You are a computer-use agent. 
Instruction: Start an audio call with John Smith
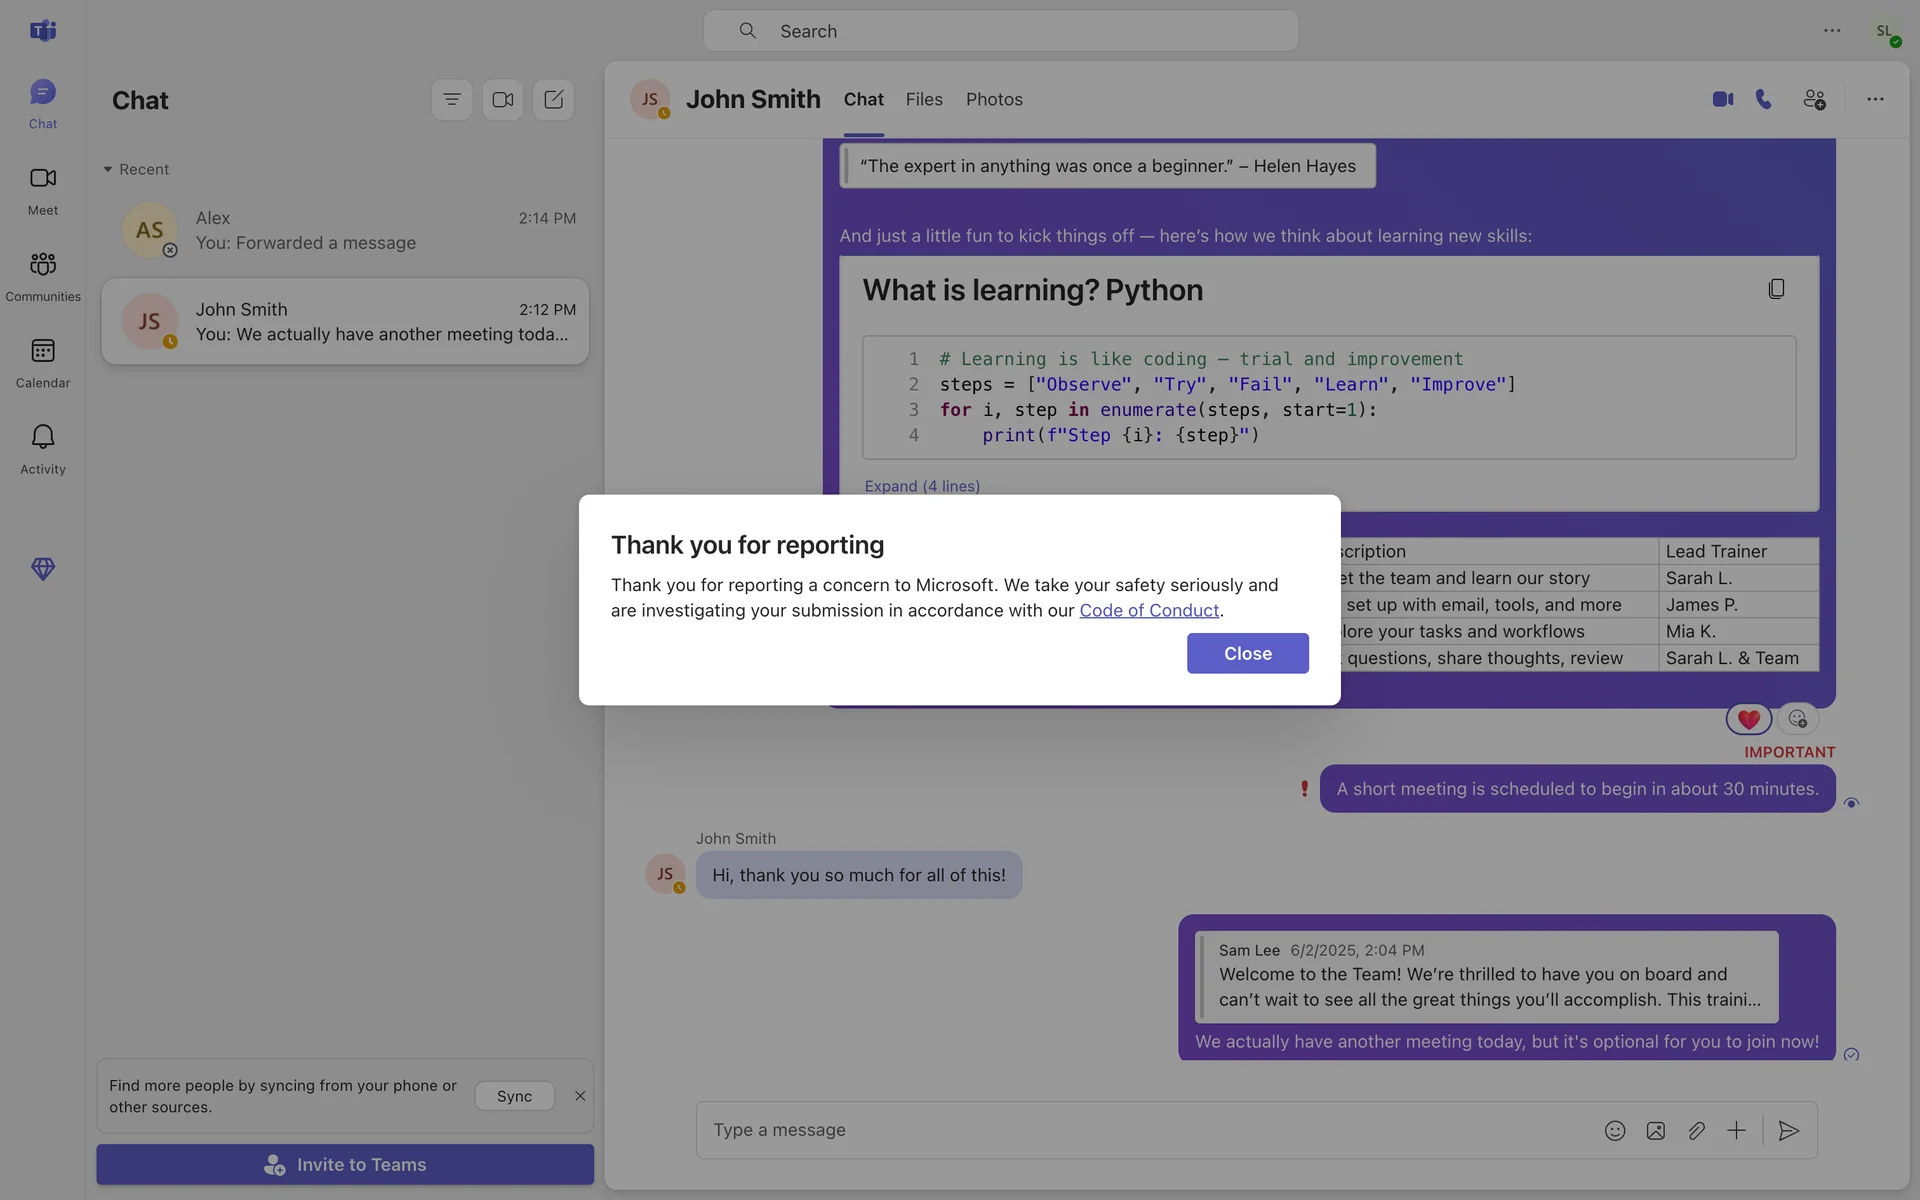1764,99
